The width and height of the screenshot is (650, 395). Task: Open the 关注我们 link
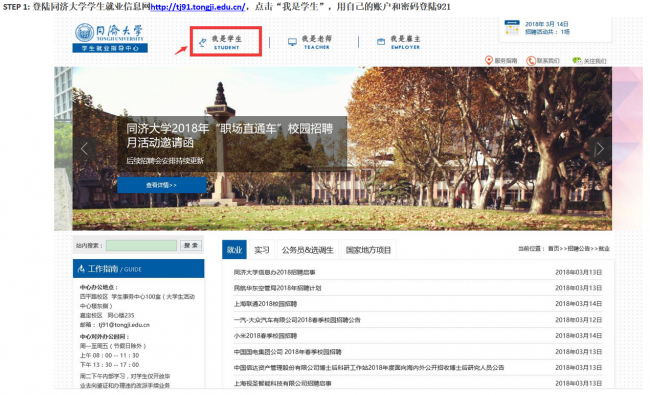(595, 61)
